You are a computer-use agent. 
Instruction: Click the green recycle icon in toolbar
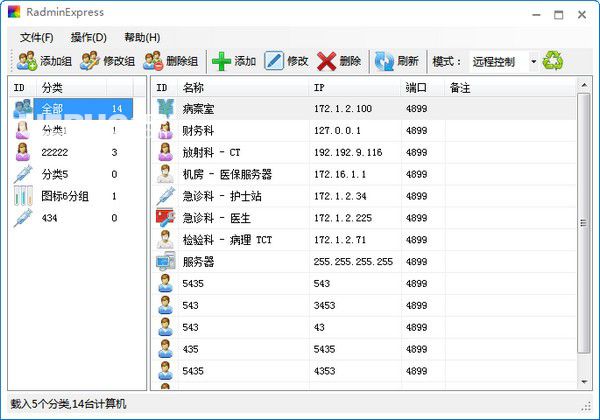(553, 60)
